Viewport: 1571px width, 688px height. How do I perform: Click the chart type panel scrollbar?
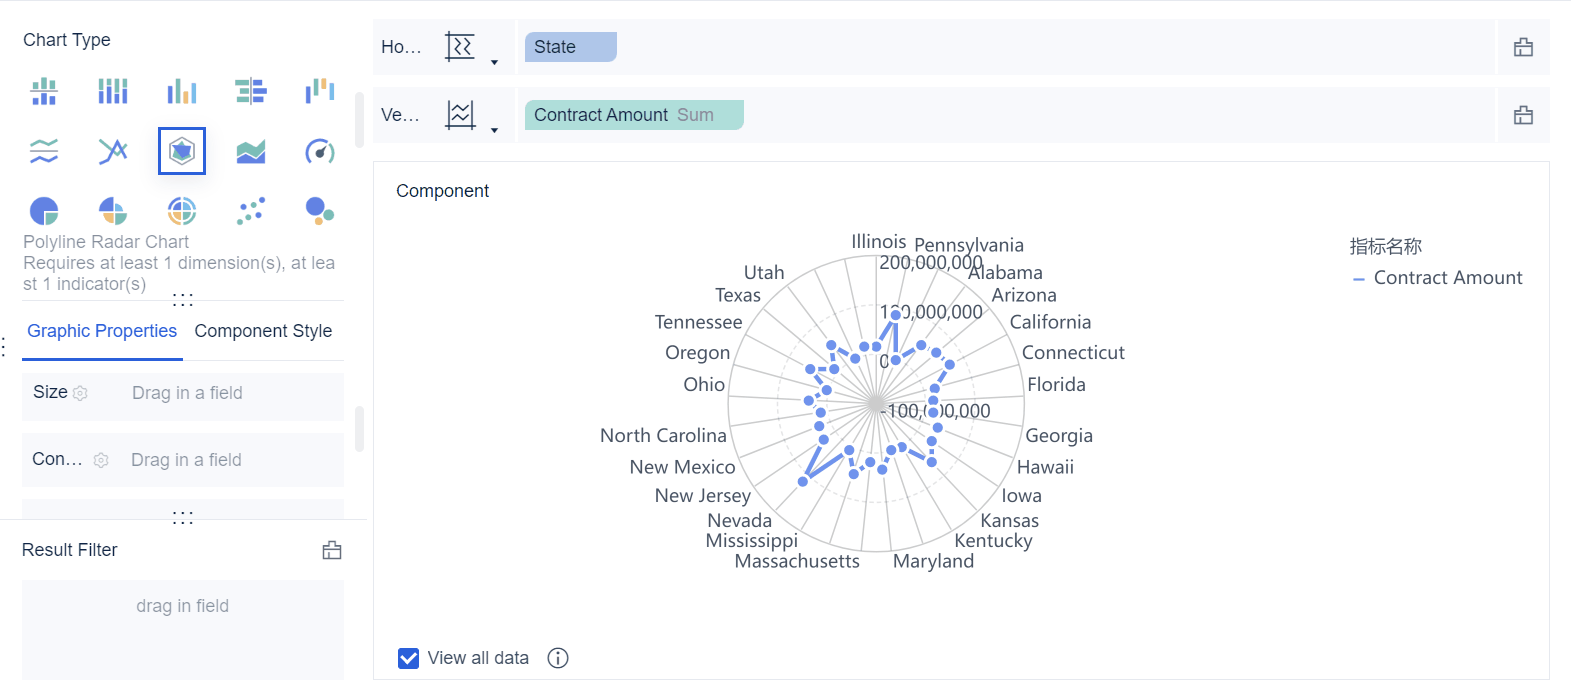click(359, 120)
